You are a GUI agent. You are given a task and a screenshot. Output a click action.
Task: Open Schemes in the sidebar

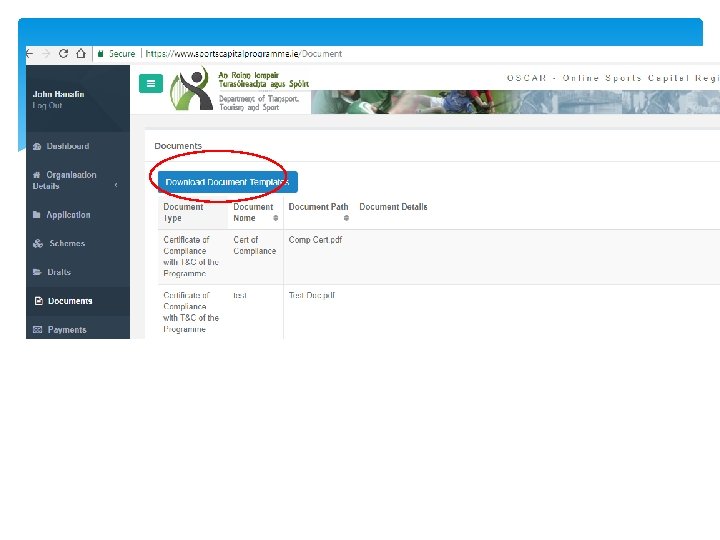pos(67,243)
